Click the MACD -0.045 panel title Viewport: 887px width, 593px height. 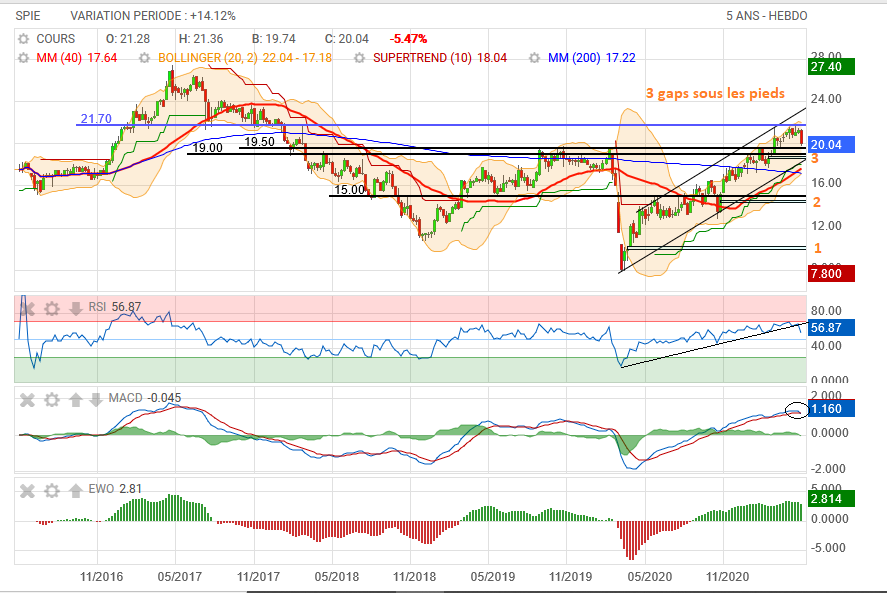click(x=145, y=398)
